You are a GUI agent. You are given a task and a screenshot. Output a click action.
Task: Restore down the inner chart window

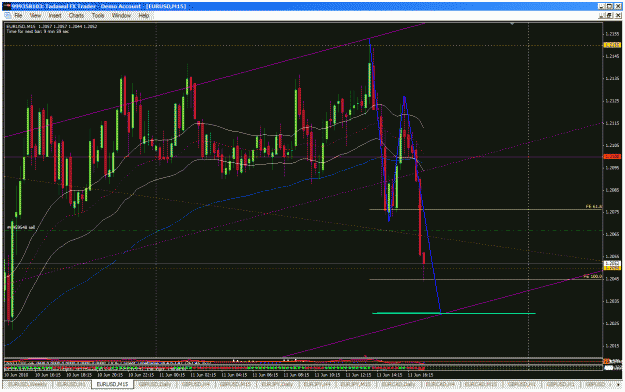609,16
